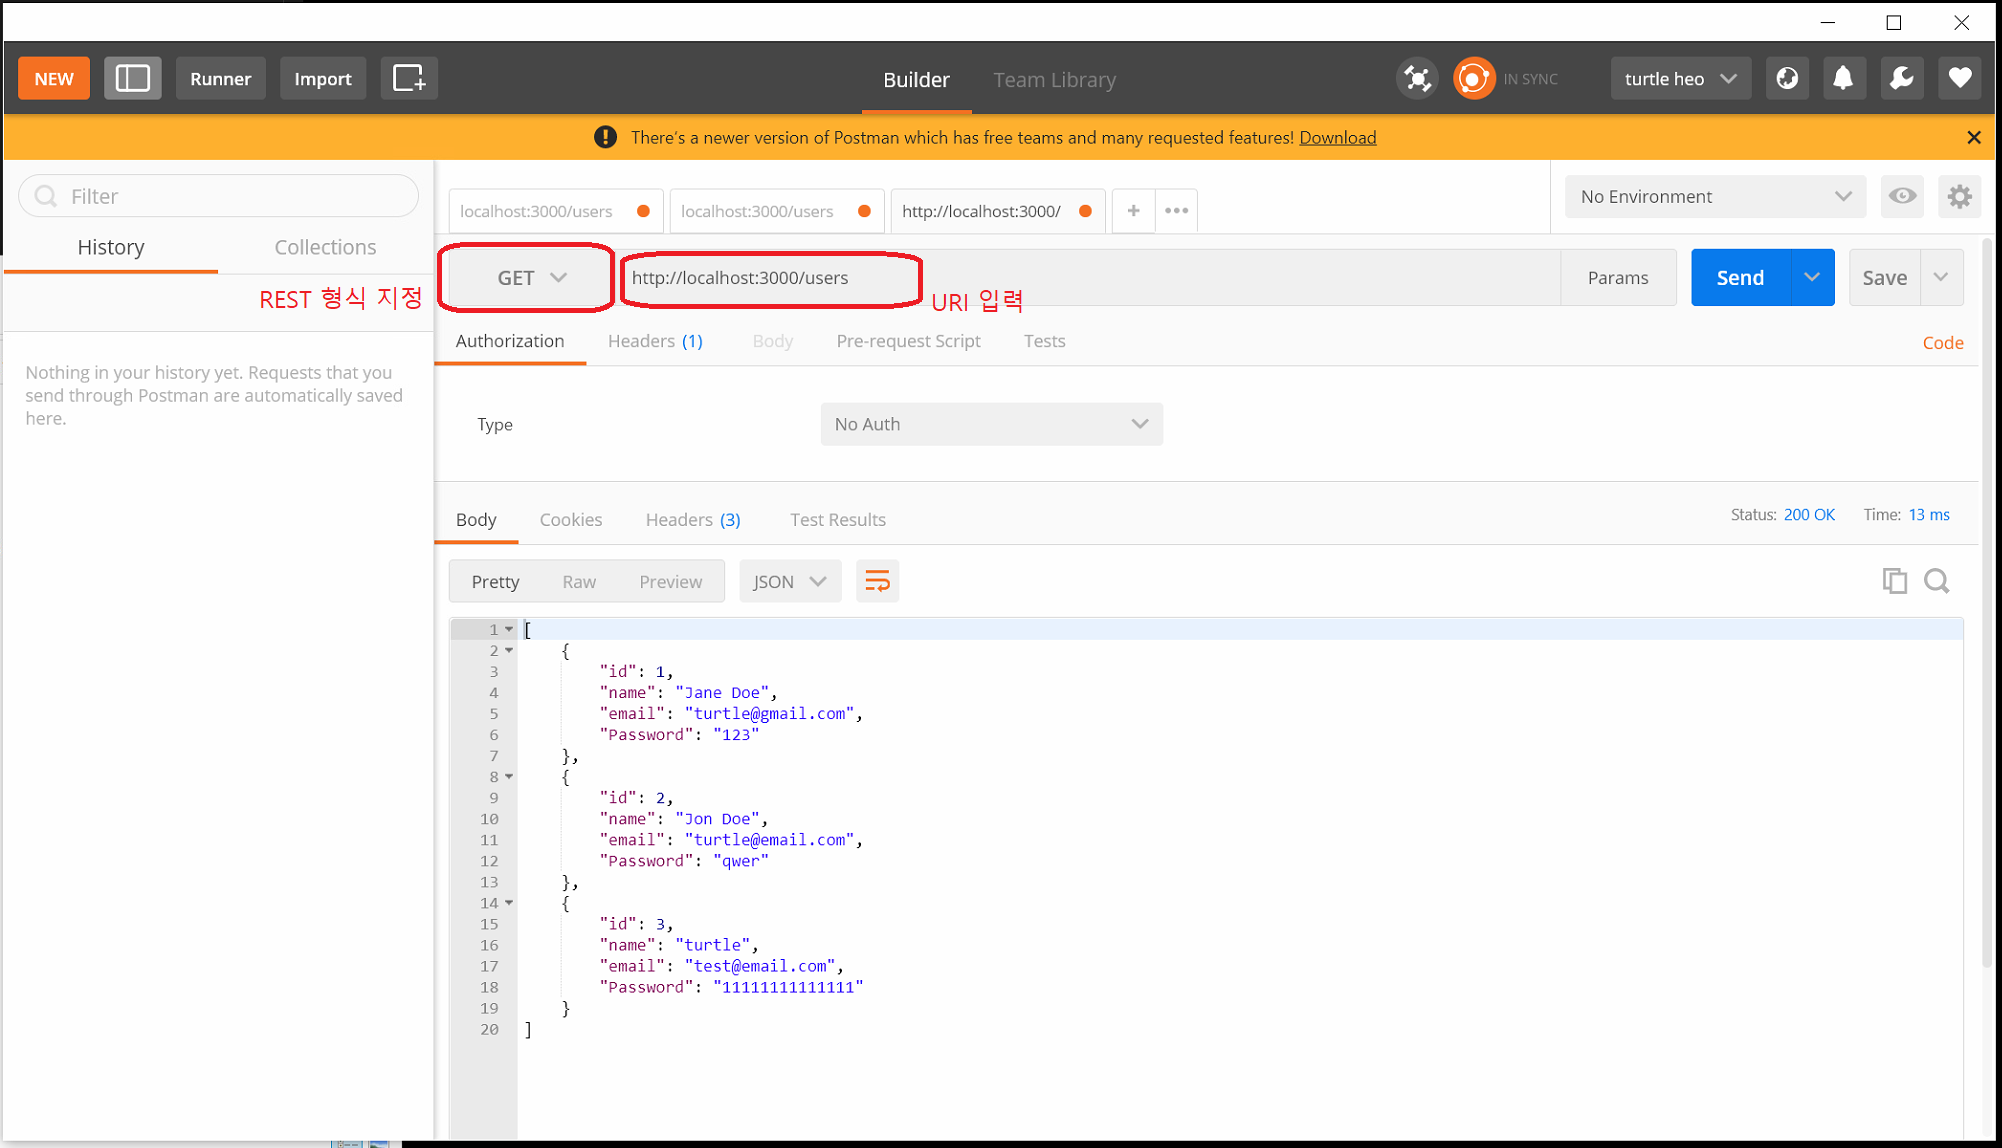
Task: Copy the response body to clipboard
Action: pyautogui.click(x=1894, y=581)
